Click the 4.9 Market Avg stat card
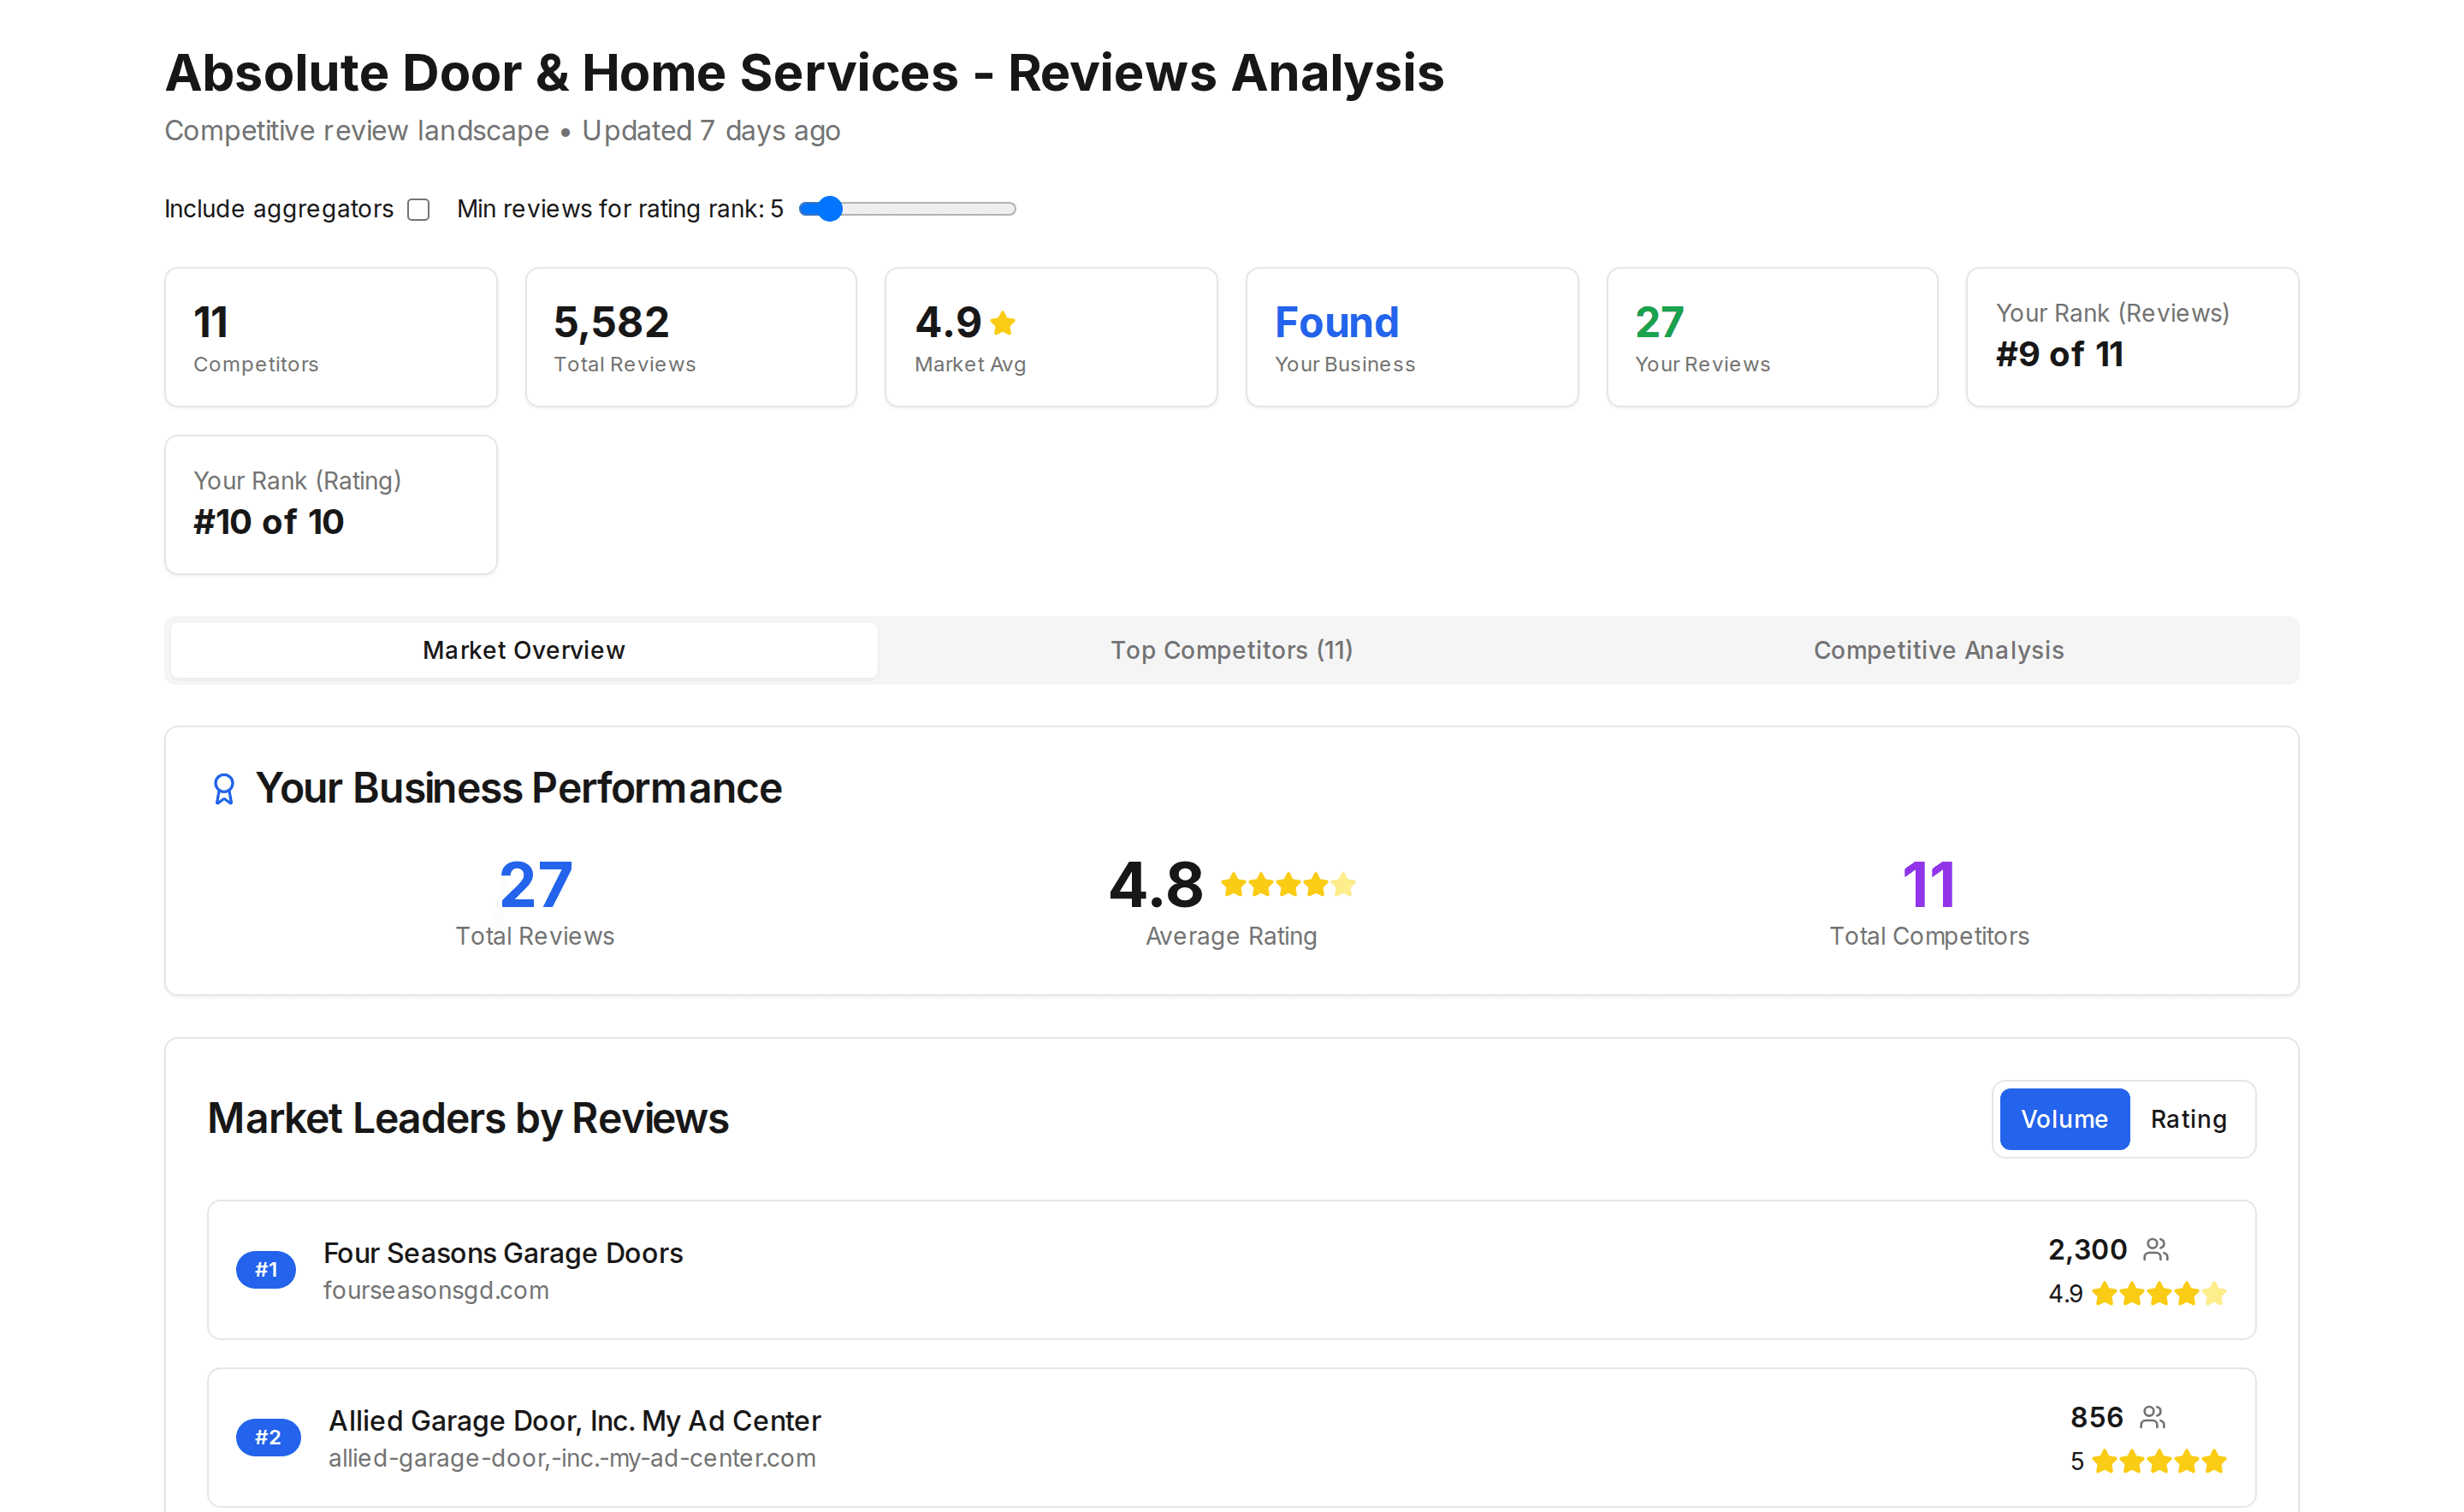 [x=1051, y=337]
